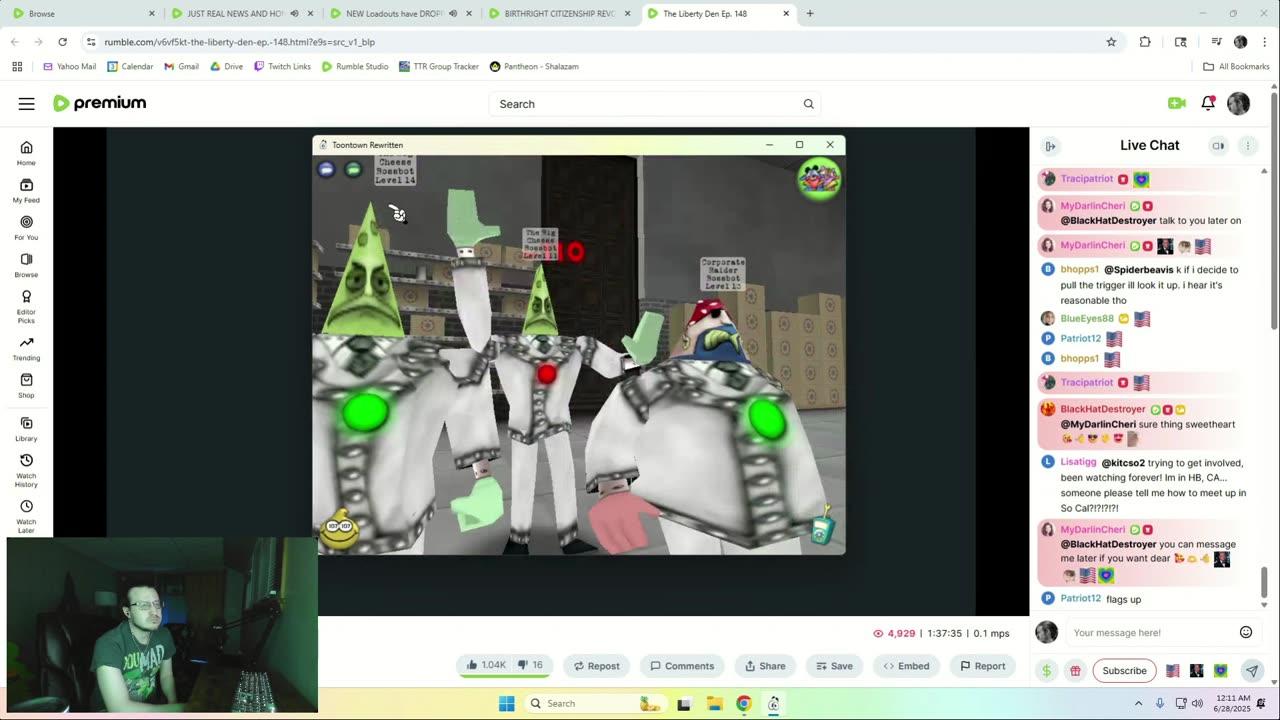The width and height of the screenshot is (1280, 720).
Task: Open Browse in Rumble sidebar
Action: click(26, 265)
